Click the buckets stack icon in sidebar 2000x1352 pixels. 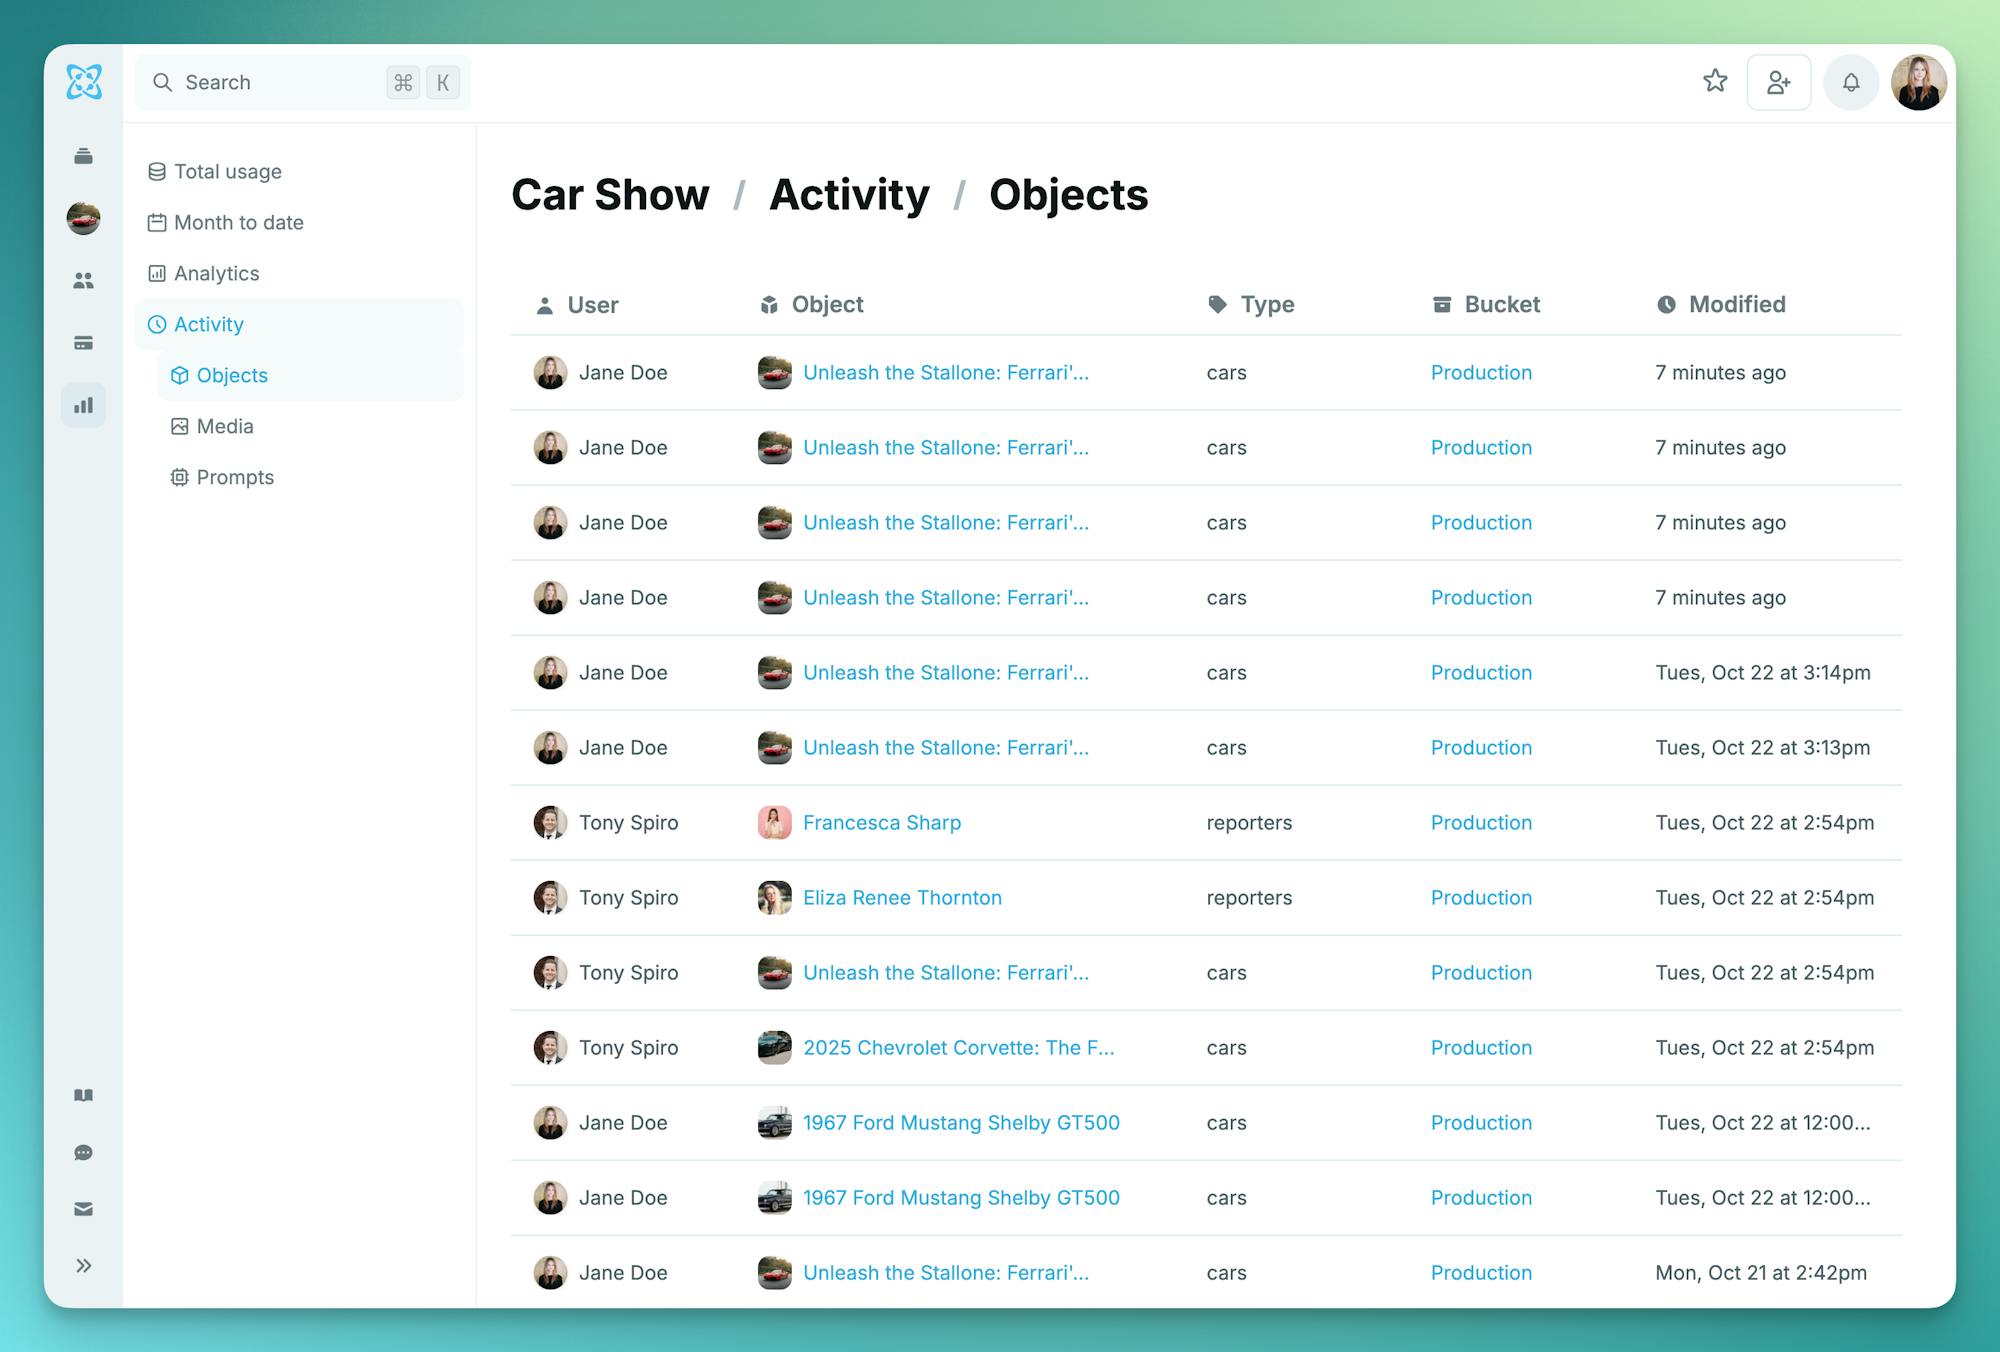click(84, 156)
